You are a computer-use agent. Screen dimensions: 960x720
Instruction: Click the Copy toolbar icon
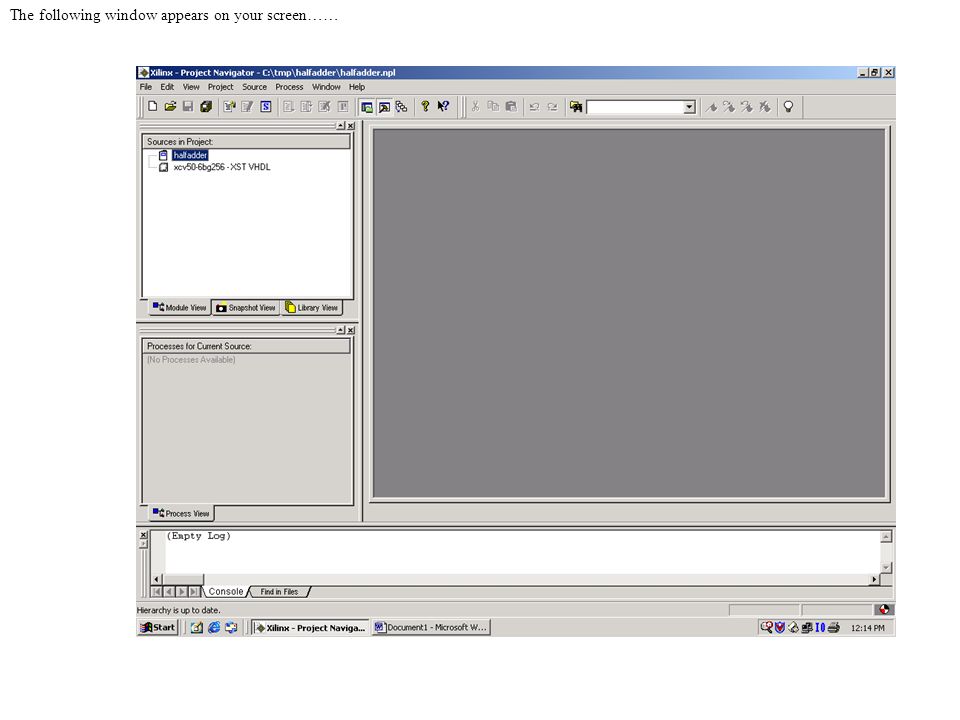[x=493, y=107]
